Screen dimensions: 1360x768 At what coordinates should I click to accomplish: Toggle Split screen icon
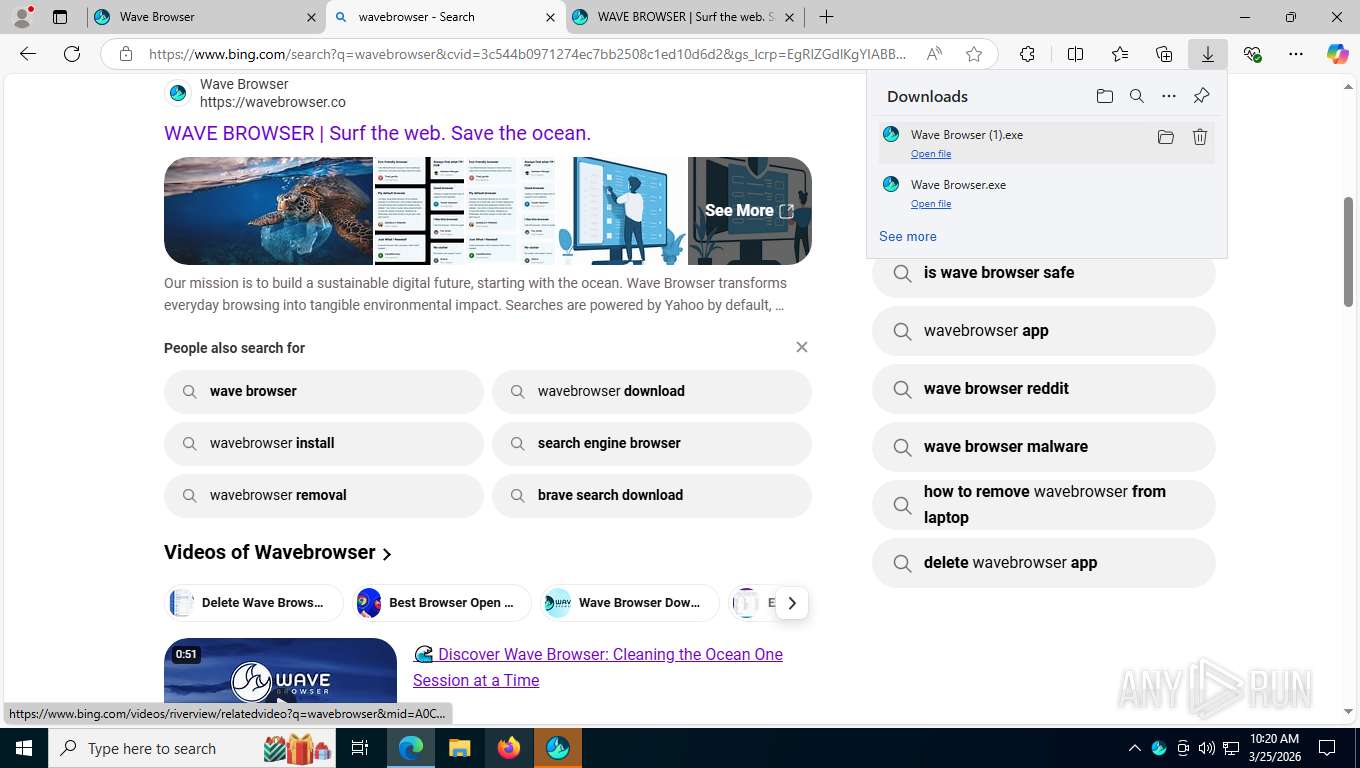1075,54
